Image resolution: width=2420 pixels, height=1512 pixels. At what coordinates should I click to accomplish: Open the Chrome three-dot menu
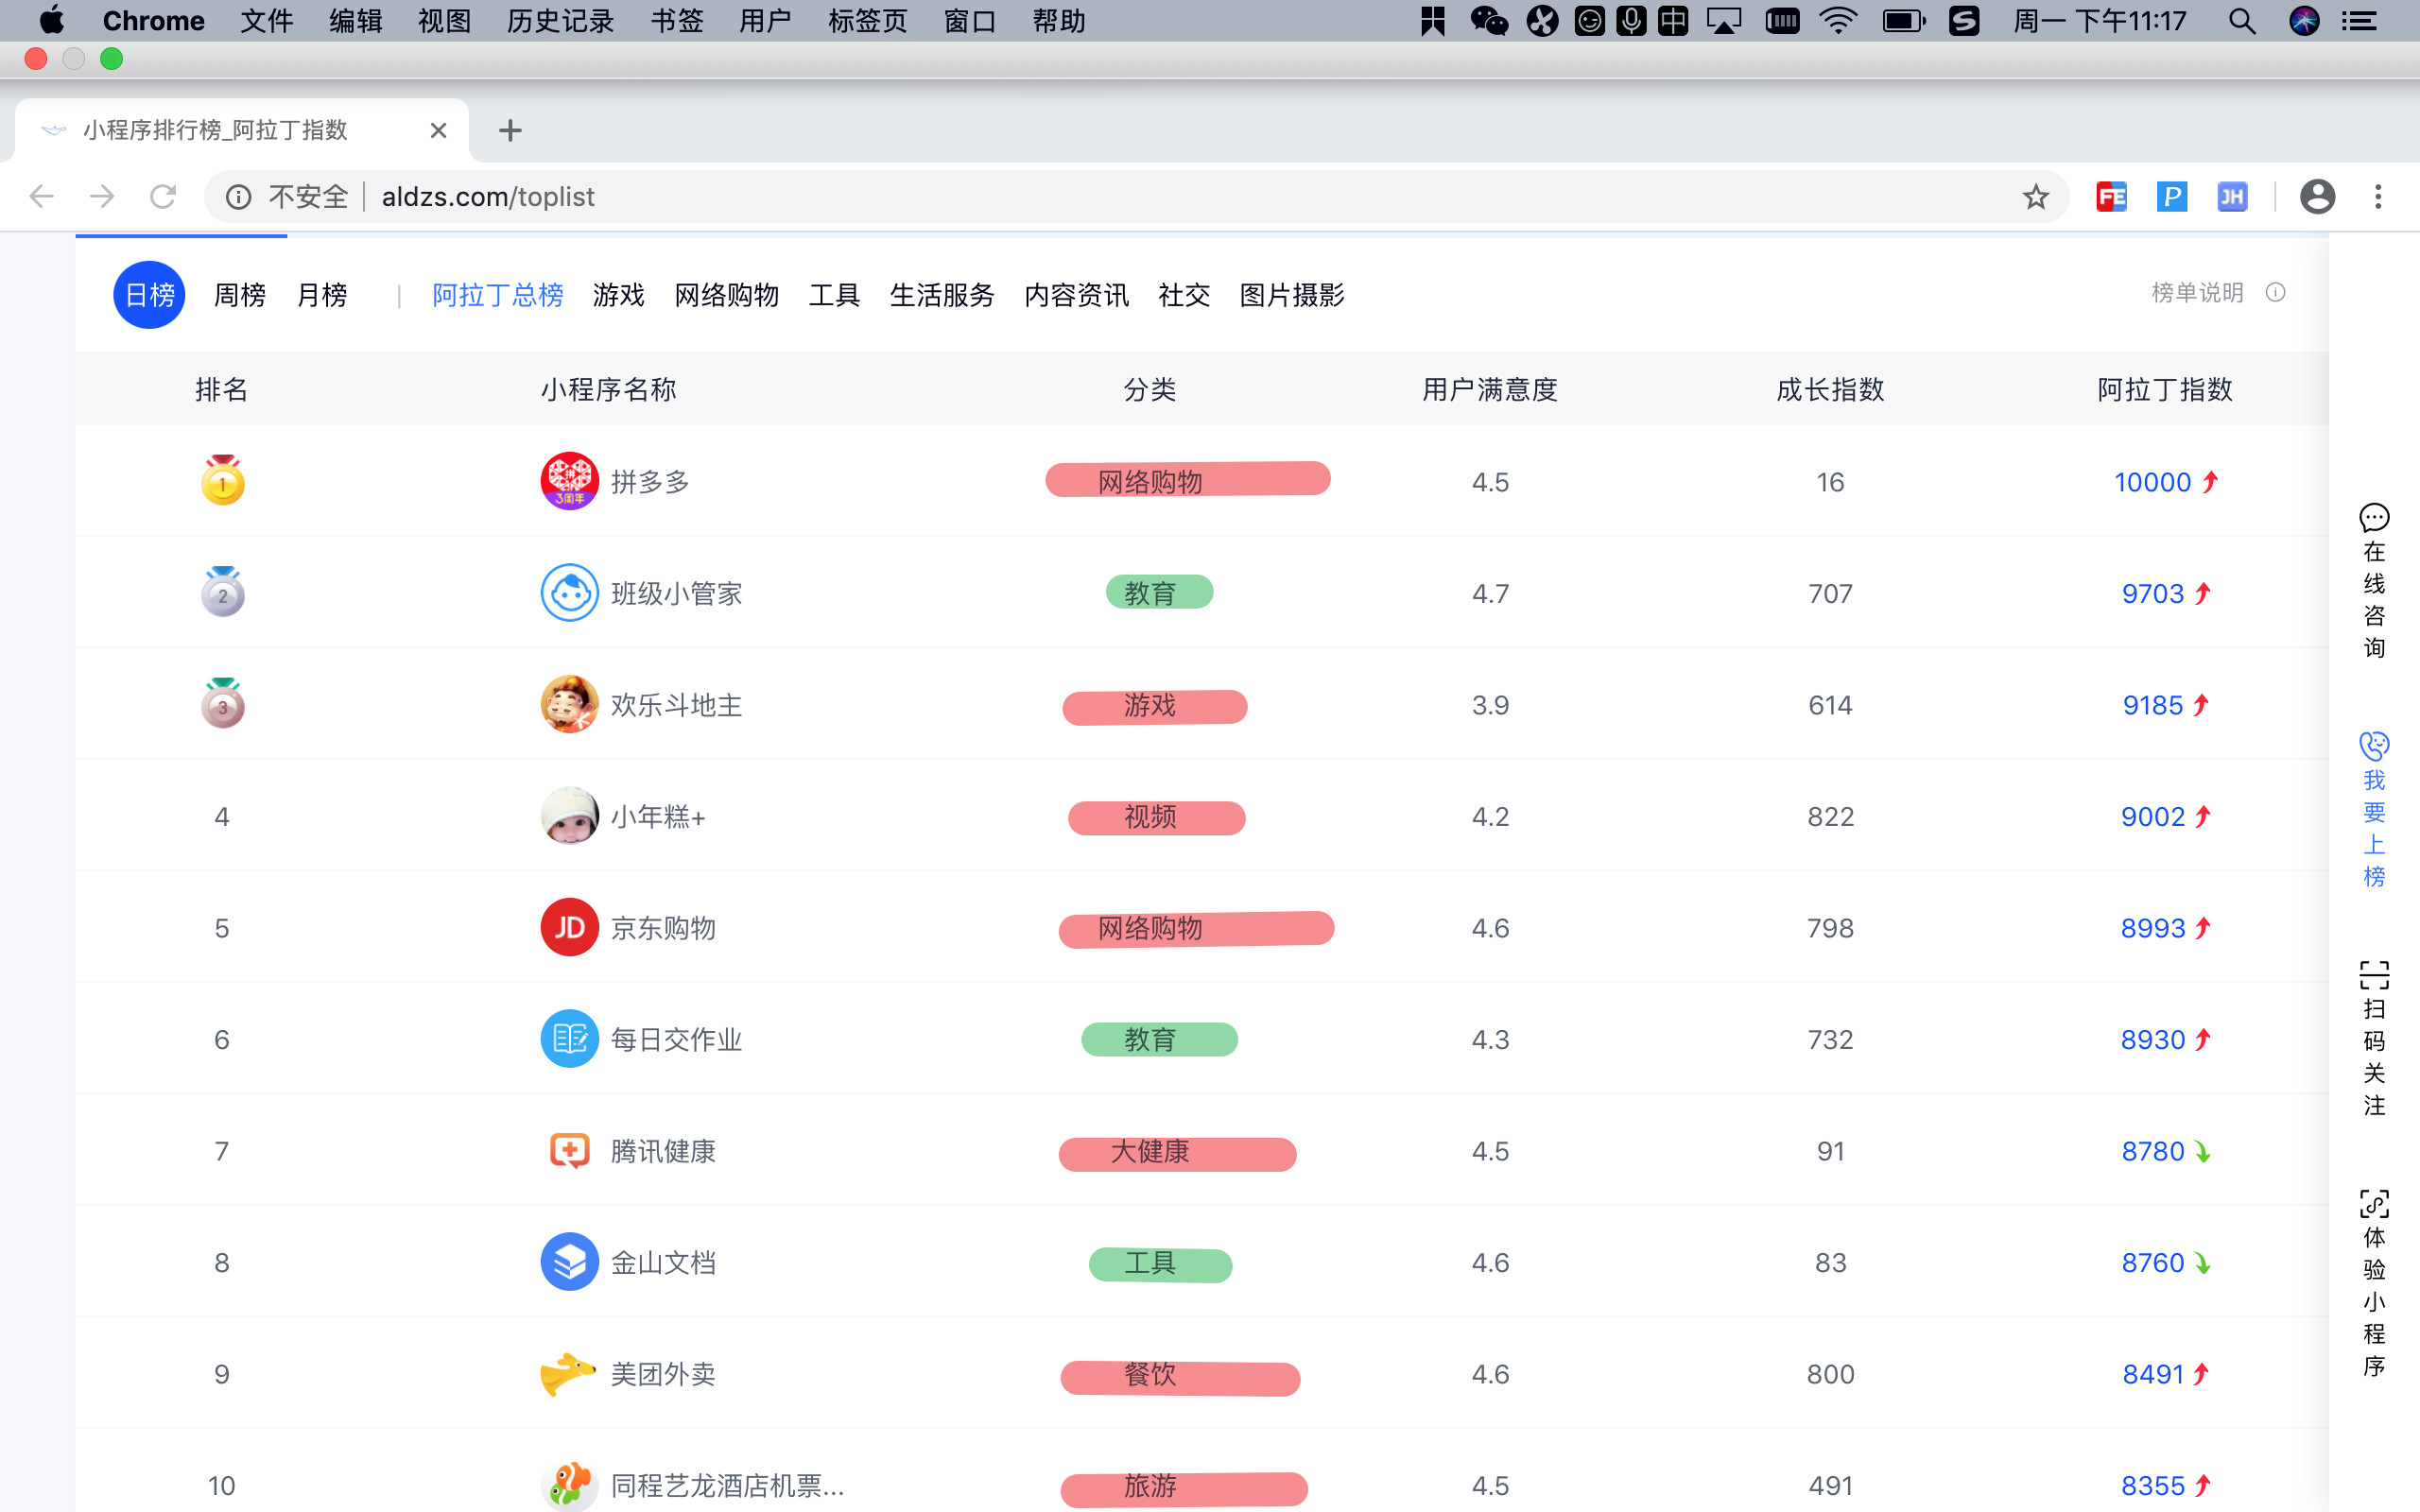pyautogui.click(x=2378, y=197)
